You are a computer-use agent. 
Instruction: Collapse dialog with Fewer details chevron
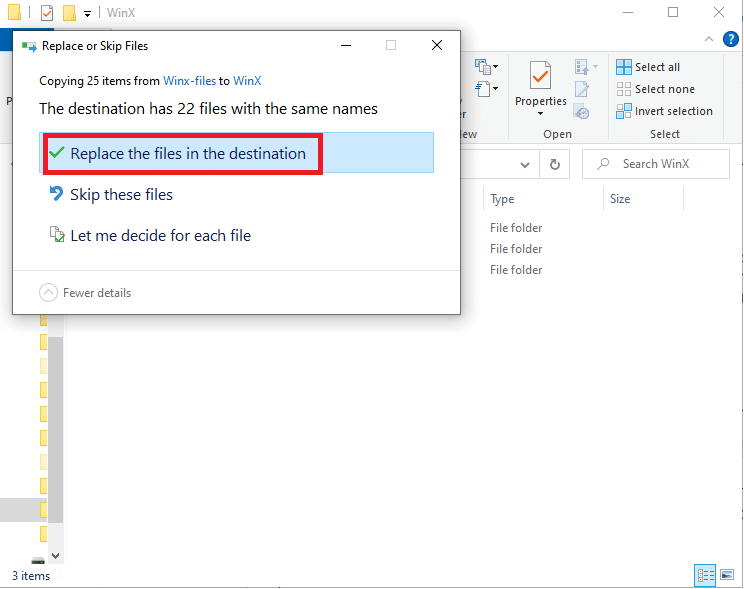tap(48, 293)
